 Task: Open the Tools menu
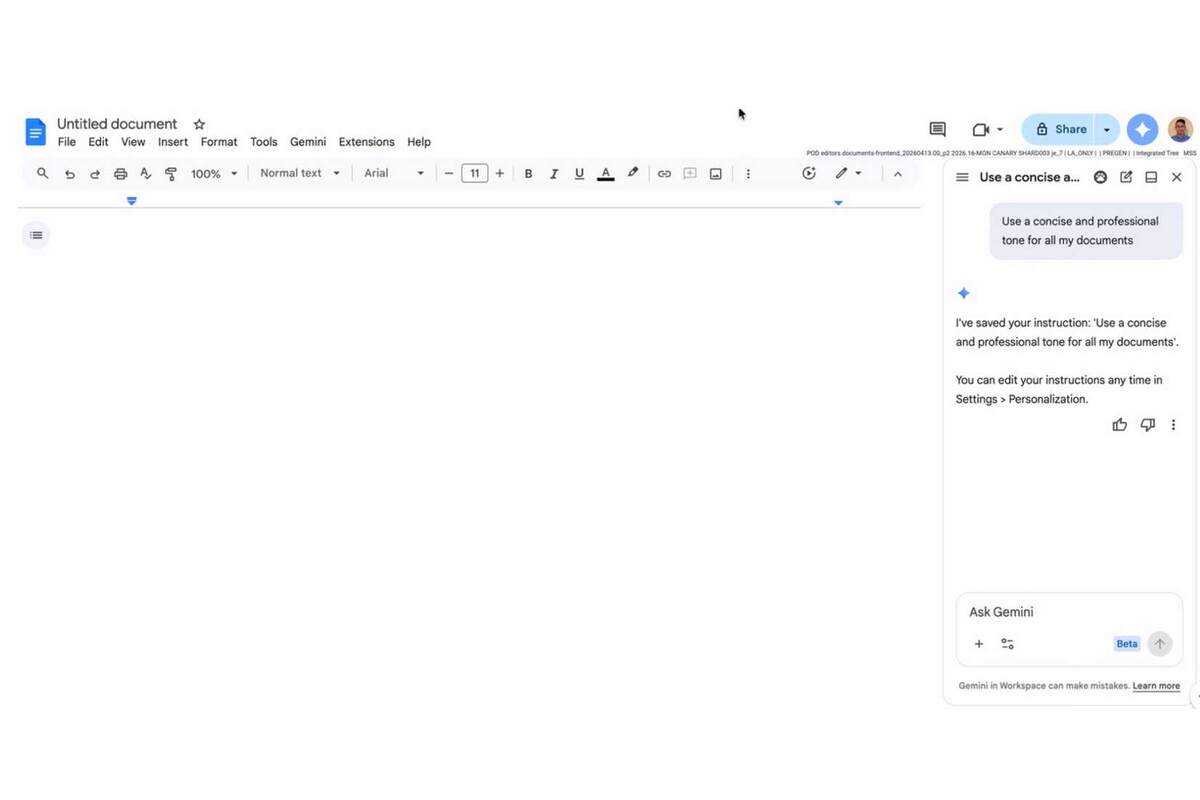coord(264,142)
